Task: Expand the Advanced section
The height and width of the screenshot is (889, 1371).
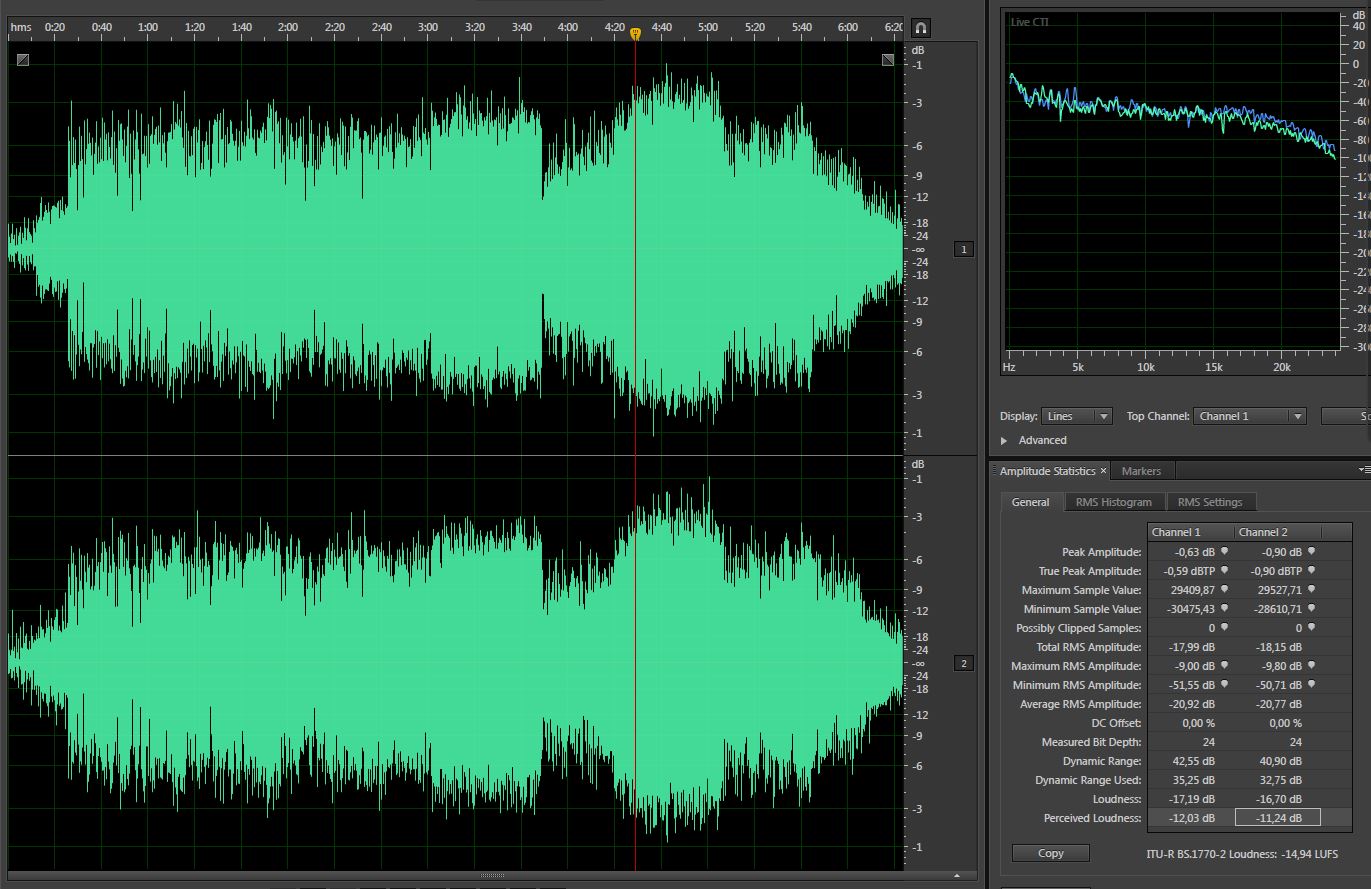Action: click(1004, 440)
